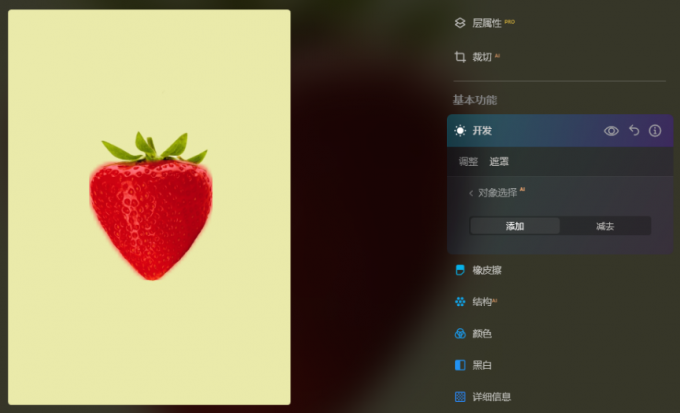Screen dimensions: 680x413
Task: Expand the 详细信息 panel label
Action: [491, 397]
